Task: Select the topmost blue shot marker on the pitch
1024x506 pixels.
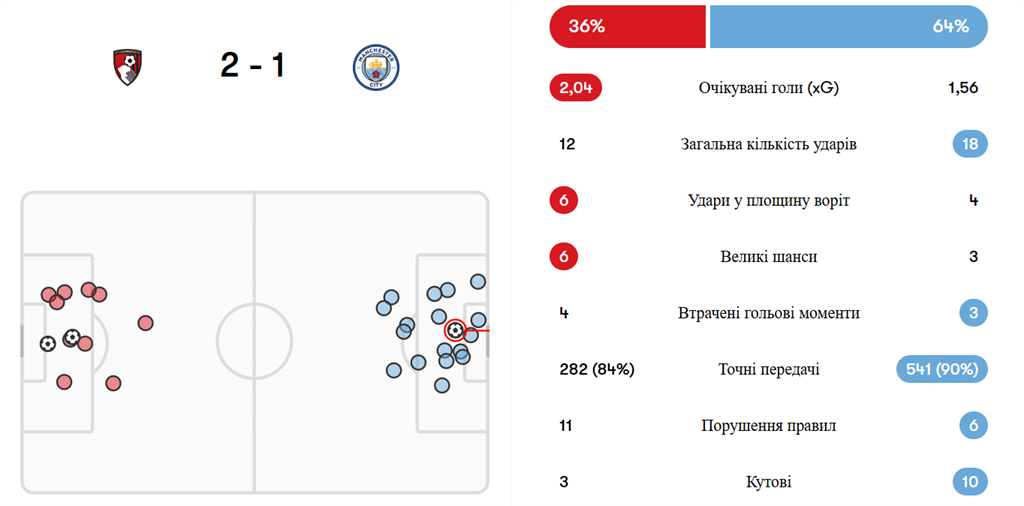Action: coord(478,281)
